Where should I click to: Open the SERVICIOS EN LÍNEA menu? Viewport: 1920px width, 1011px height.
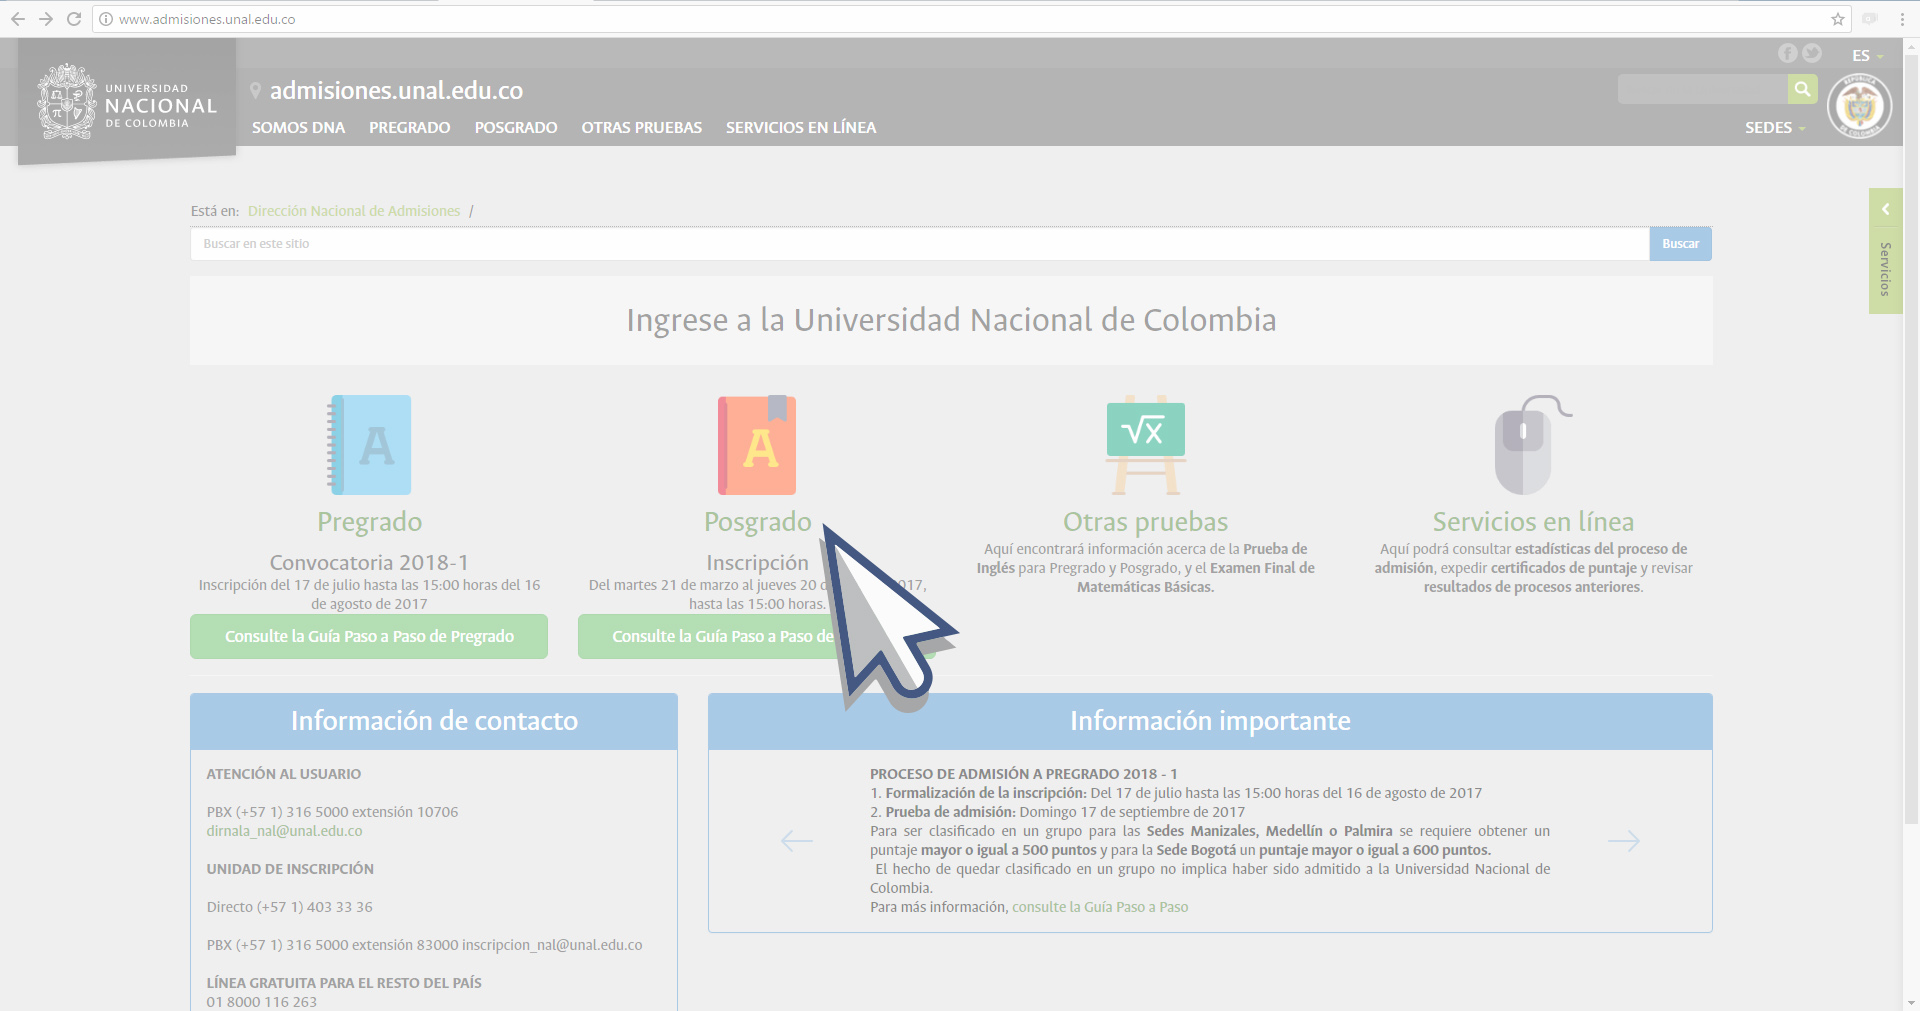pyautogui.click(x=801, y=128)
